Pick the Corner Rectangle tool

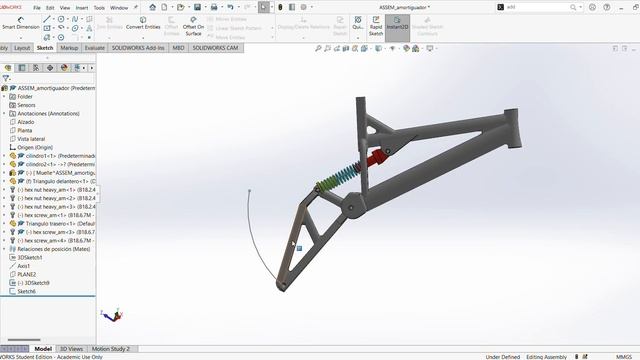(47, 28)
